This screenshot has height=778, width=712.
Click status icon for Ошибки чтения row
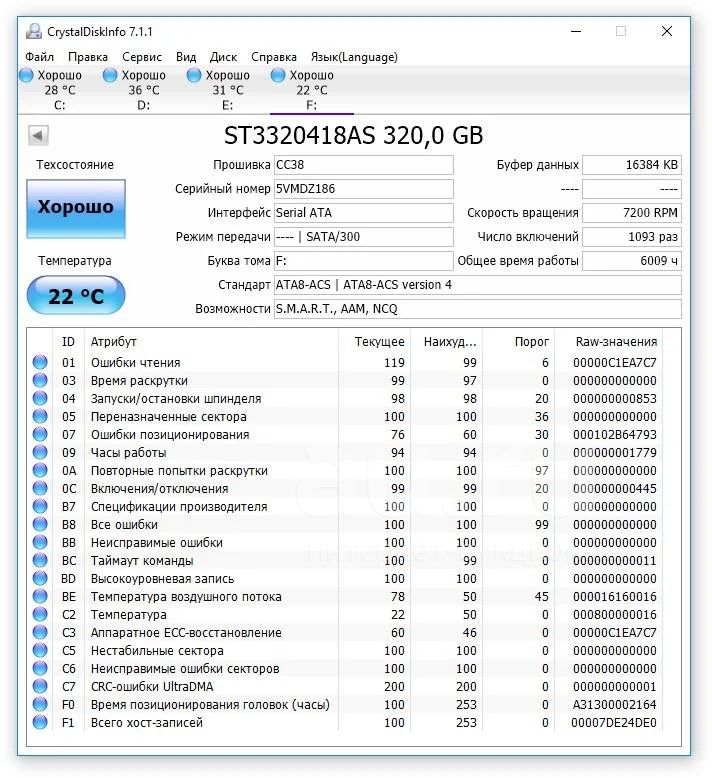click(40, 363)
